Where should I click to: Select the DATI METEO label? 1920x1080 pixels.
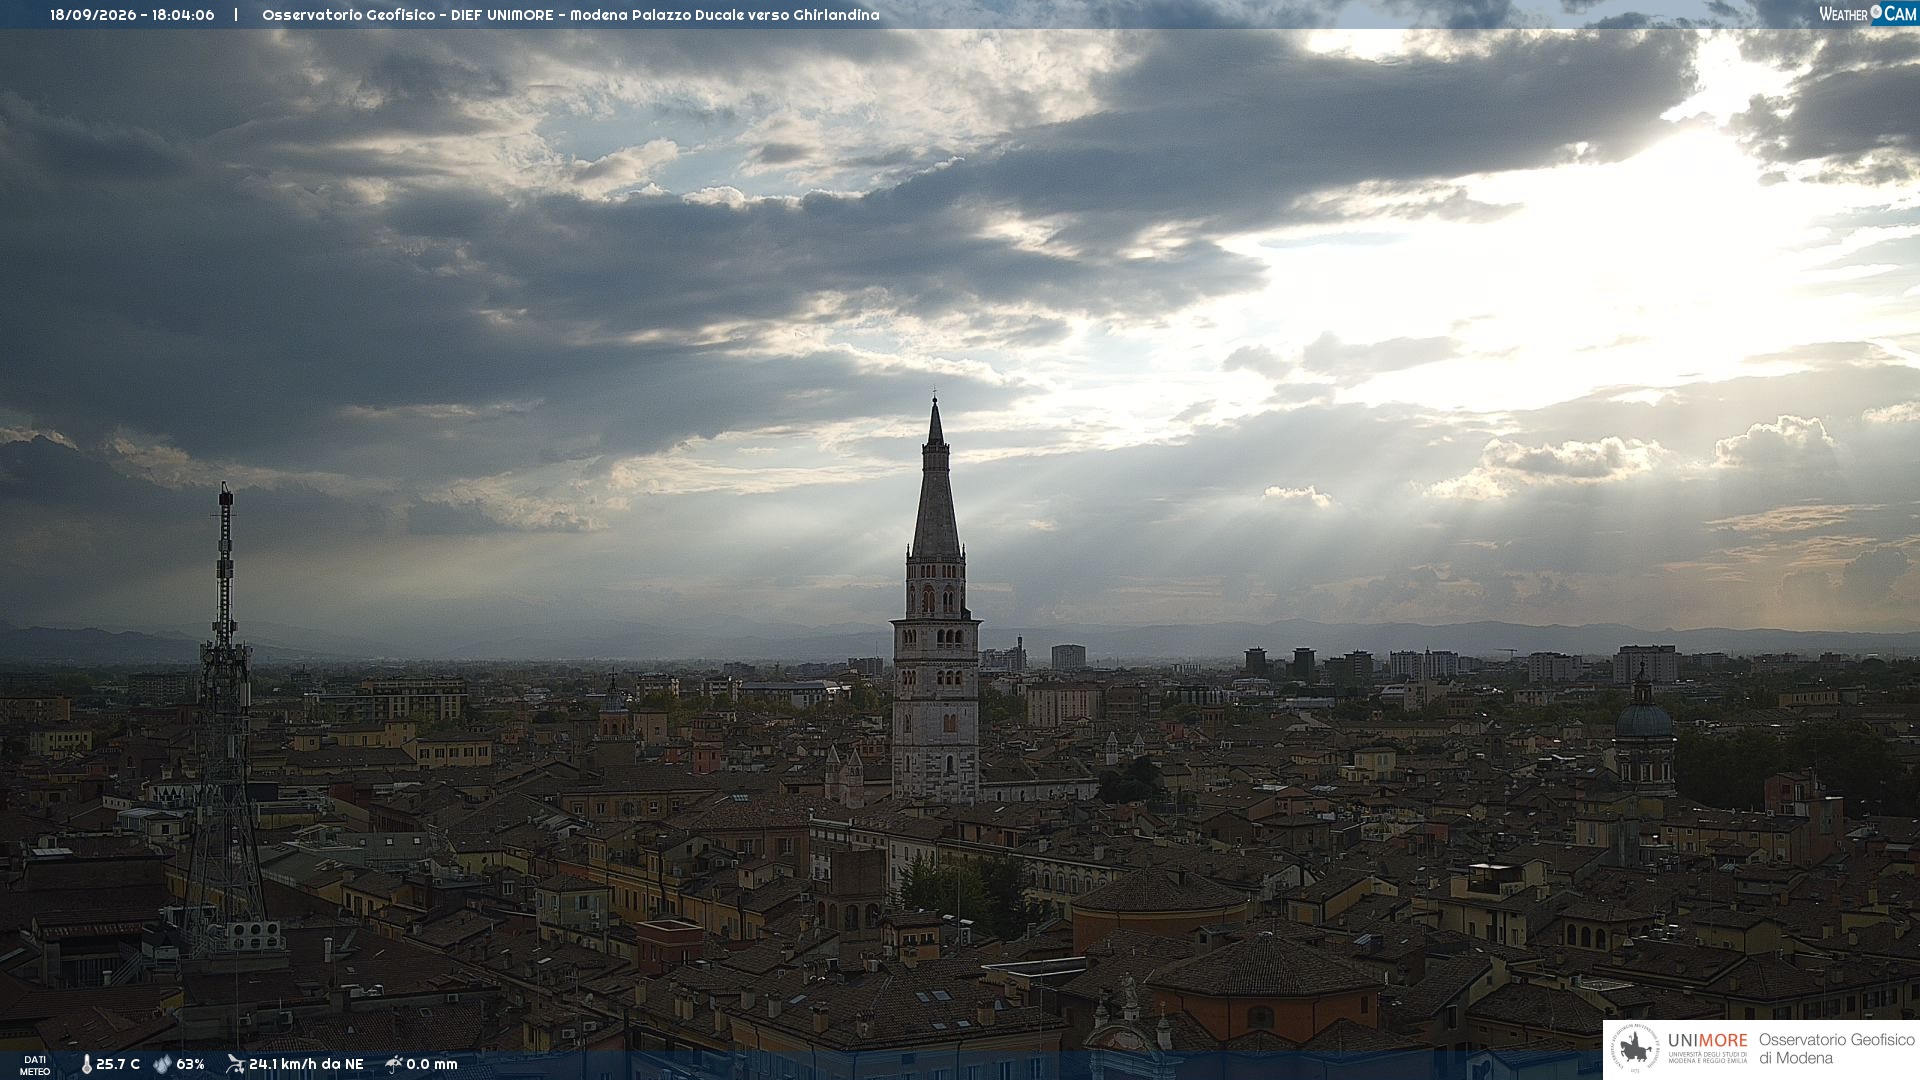(x=35, y=1065)
